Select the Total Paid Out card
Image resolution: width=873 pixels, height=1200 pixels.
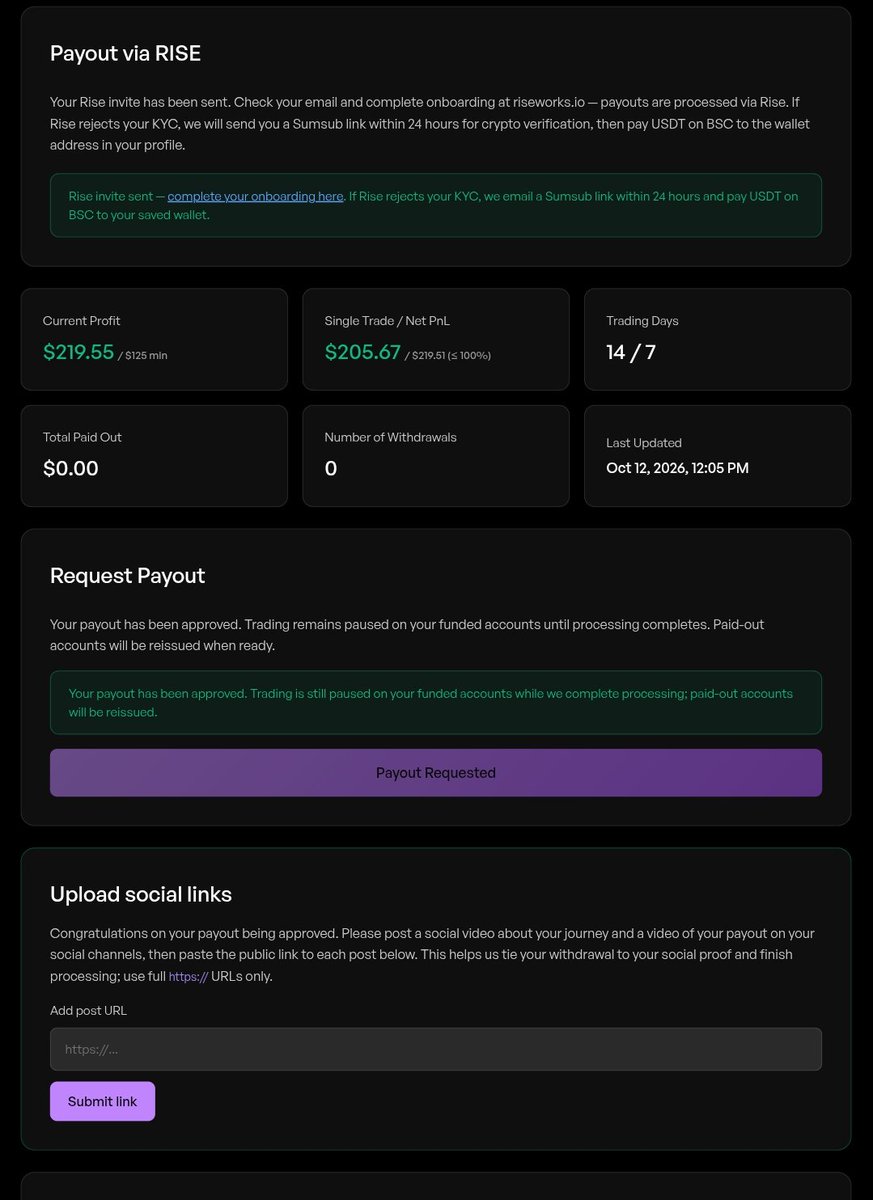pyautogui.click(x=154, y=456)
